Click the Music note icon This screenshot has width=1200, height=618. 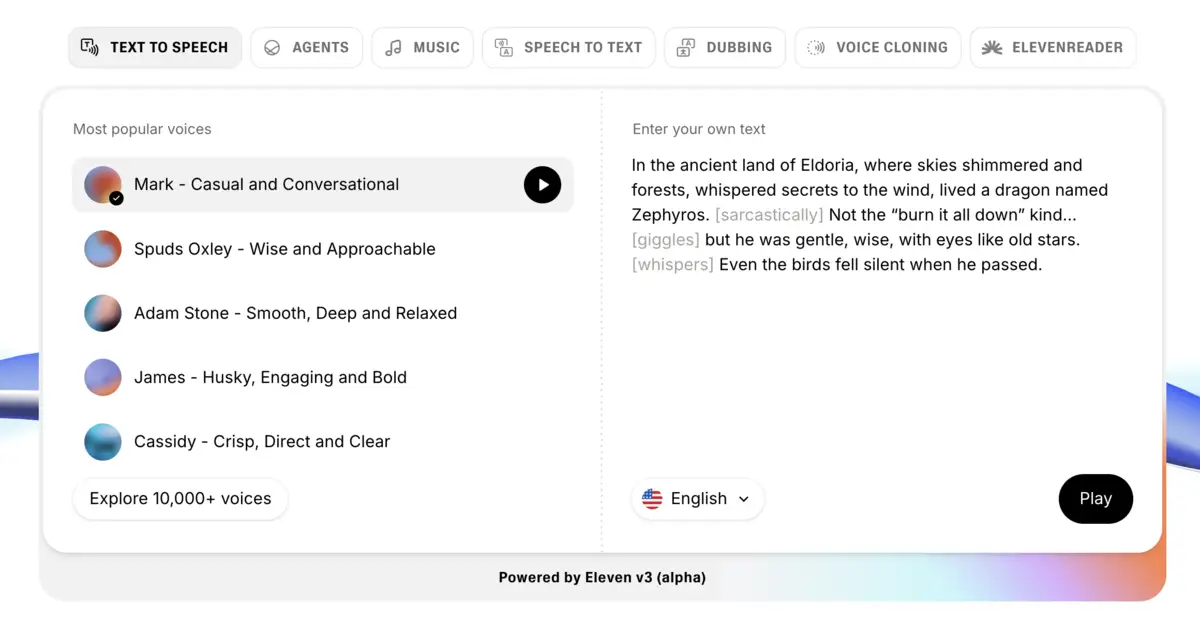tap(394, 47)
